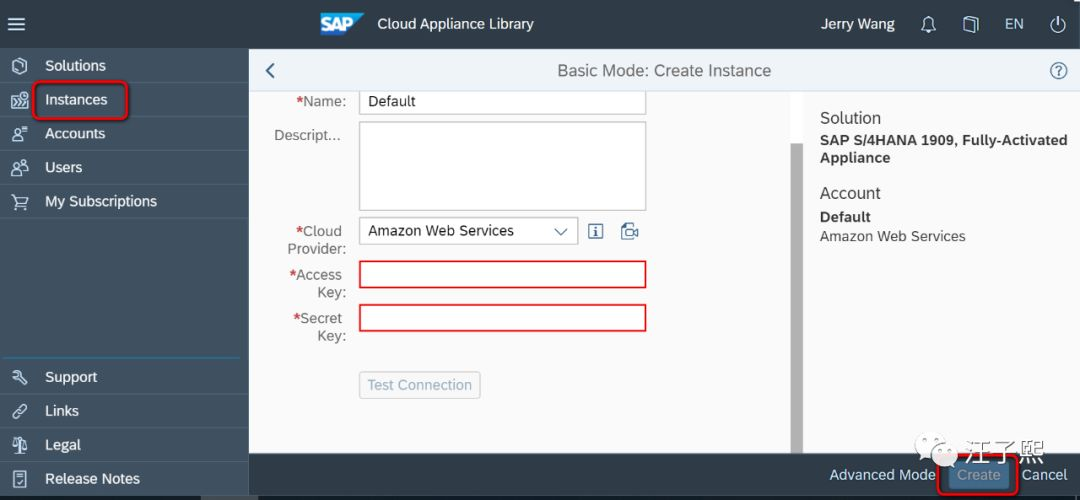This screenshot has height=500, width=1080.
Task: Go back with the left chevron
Action: click(270, 70)
